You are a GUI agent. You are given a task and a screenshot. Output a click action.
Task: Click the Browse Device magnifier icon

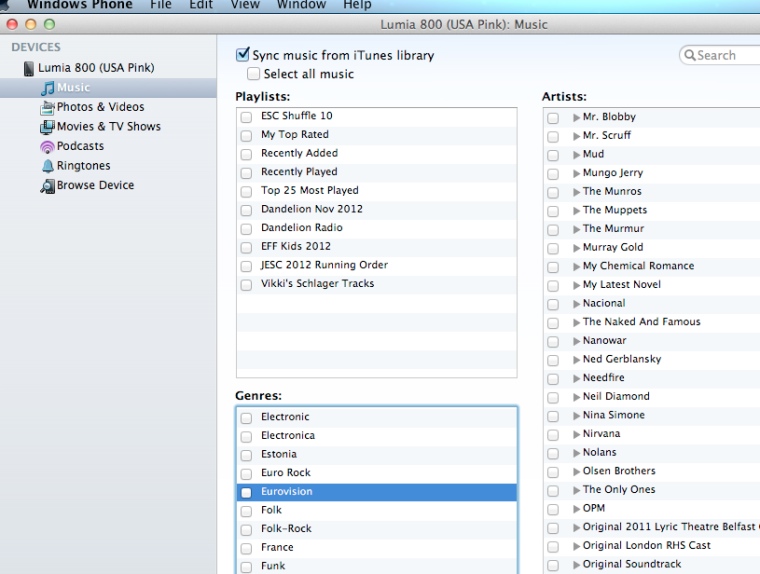point(48,186)
